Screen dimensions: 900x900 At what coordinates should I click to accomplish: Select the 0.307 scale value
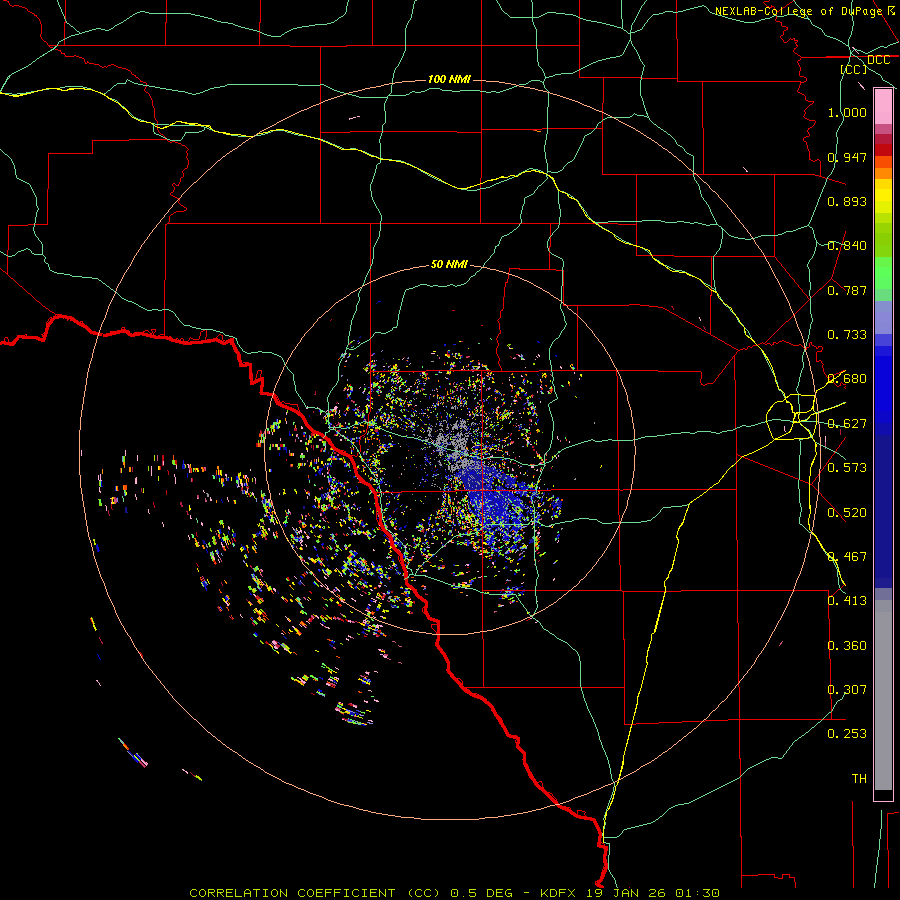847,690
